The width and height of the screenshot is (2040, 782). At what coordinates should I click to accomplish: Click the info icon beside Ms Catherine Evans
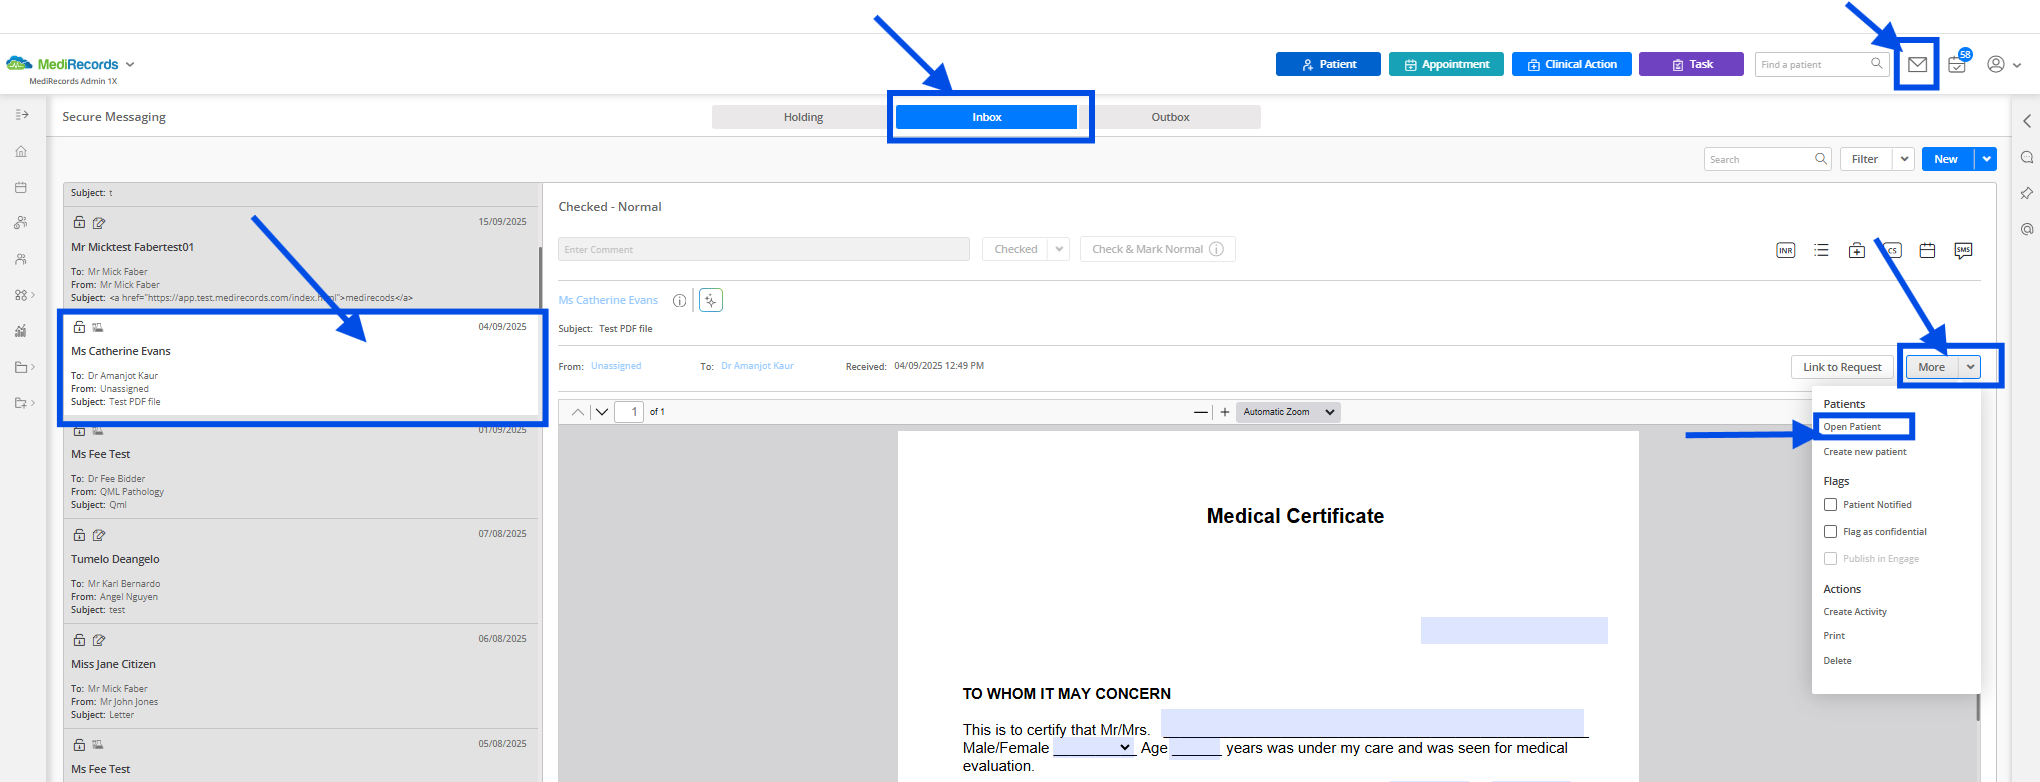coord(680,300)
